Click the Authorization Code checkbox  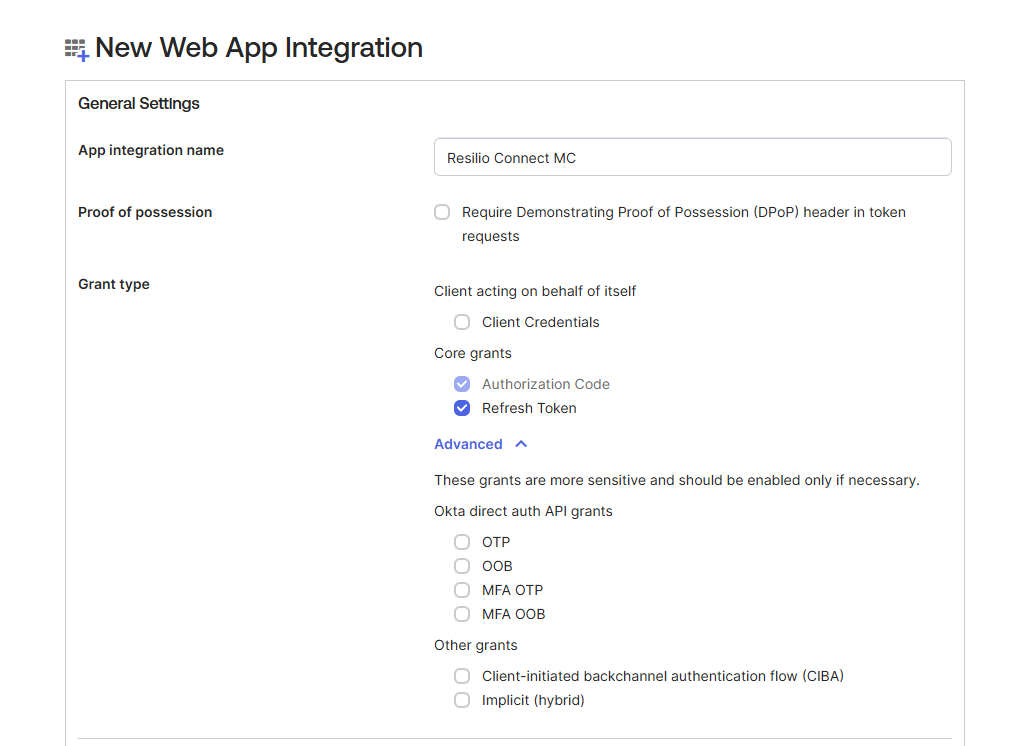point(462,384)
